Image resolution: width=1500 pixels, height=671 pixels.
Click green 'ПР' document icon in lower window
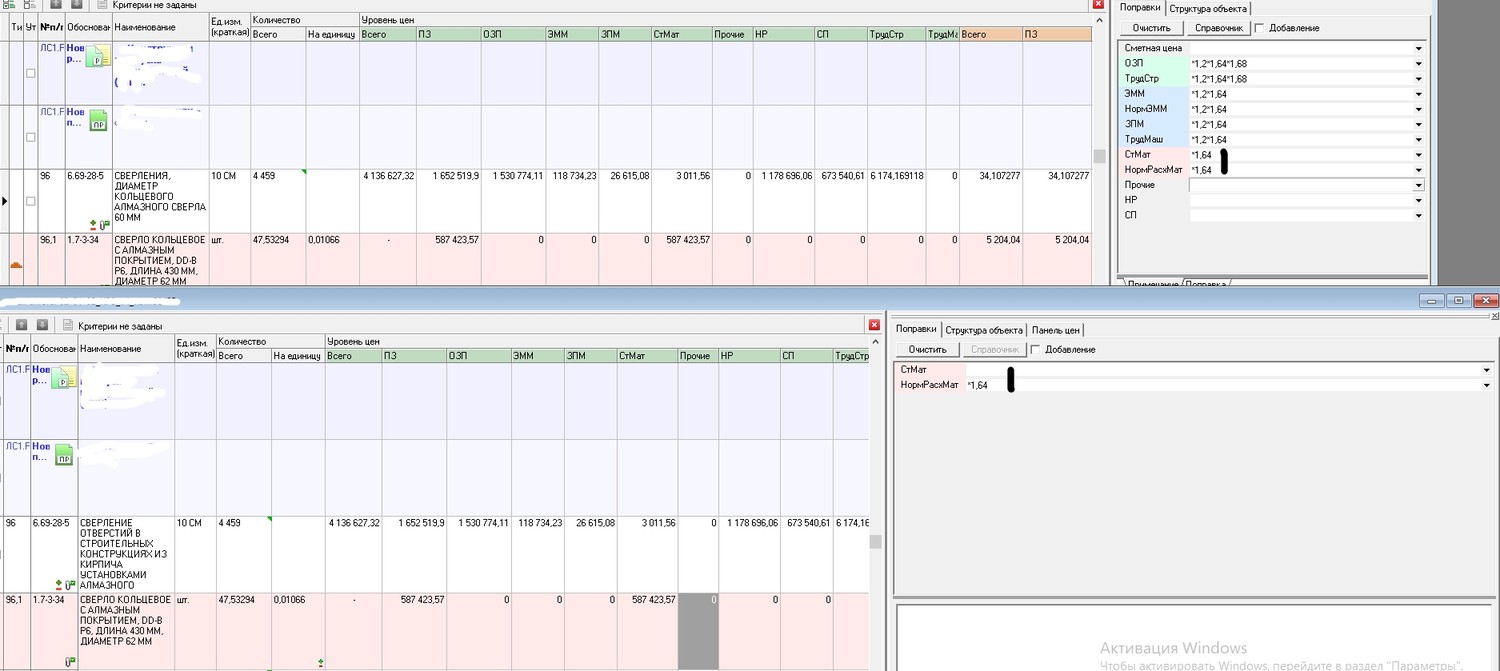pyautogui.click(x=65, y=455)
